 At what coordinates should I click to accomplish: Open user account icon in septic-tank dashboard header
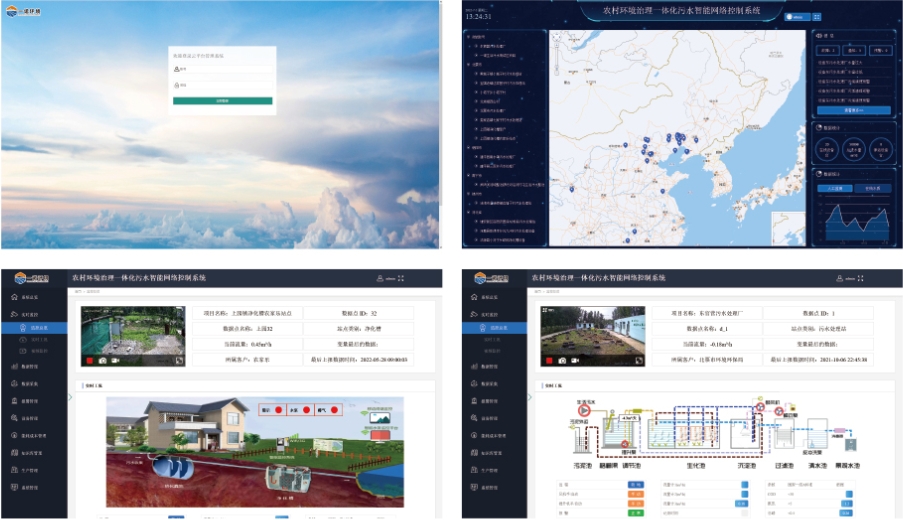pyautogui.click(x=379, y=278)
